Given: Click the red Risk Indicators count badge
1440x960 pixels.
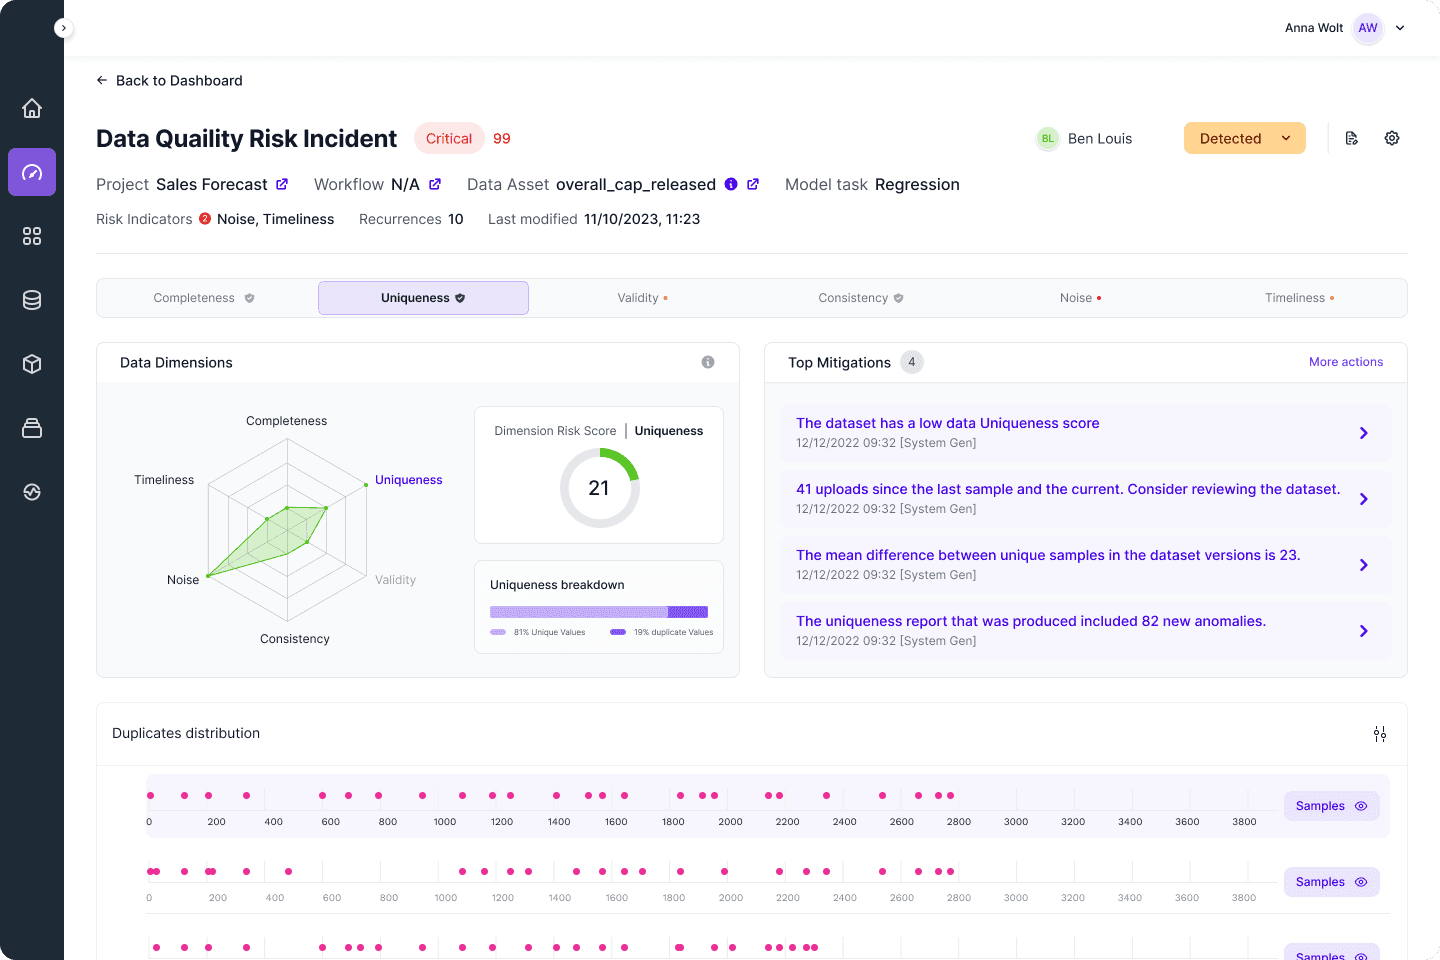Looking at the screenshot, I should click(205, 219).
